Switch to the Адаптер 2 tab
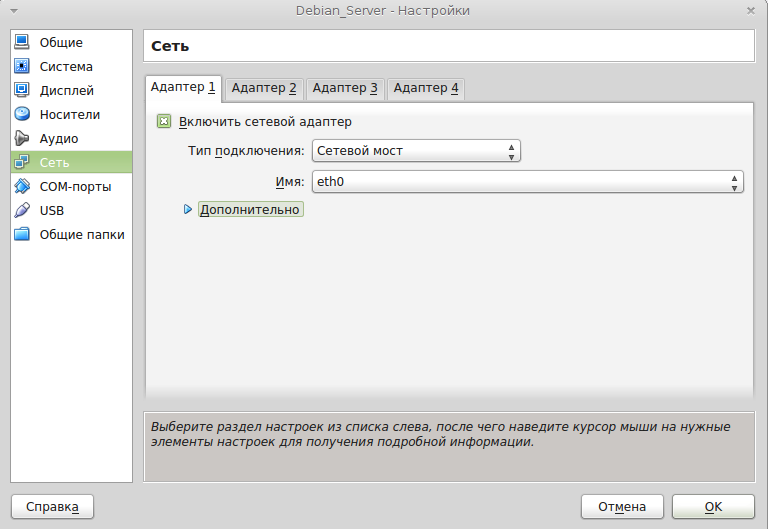Viewport: 768px width, 529px height. [264, 89]
